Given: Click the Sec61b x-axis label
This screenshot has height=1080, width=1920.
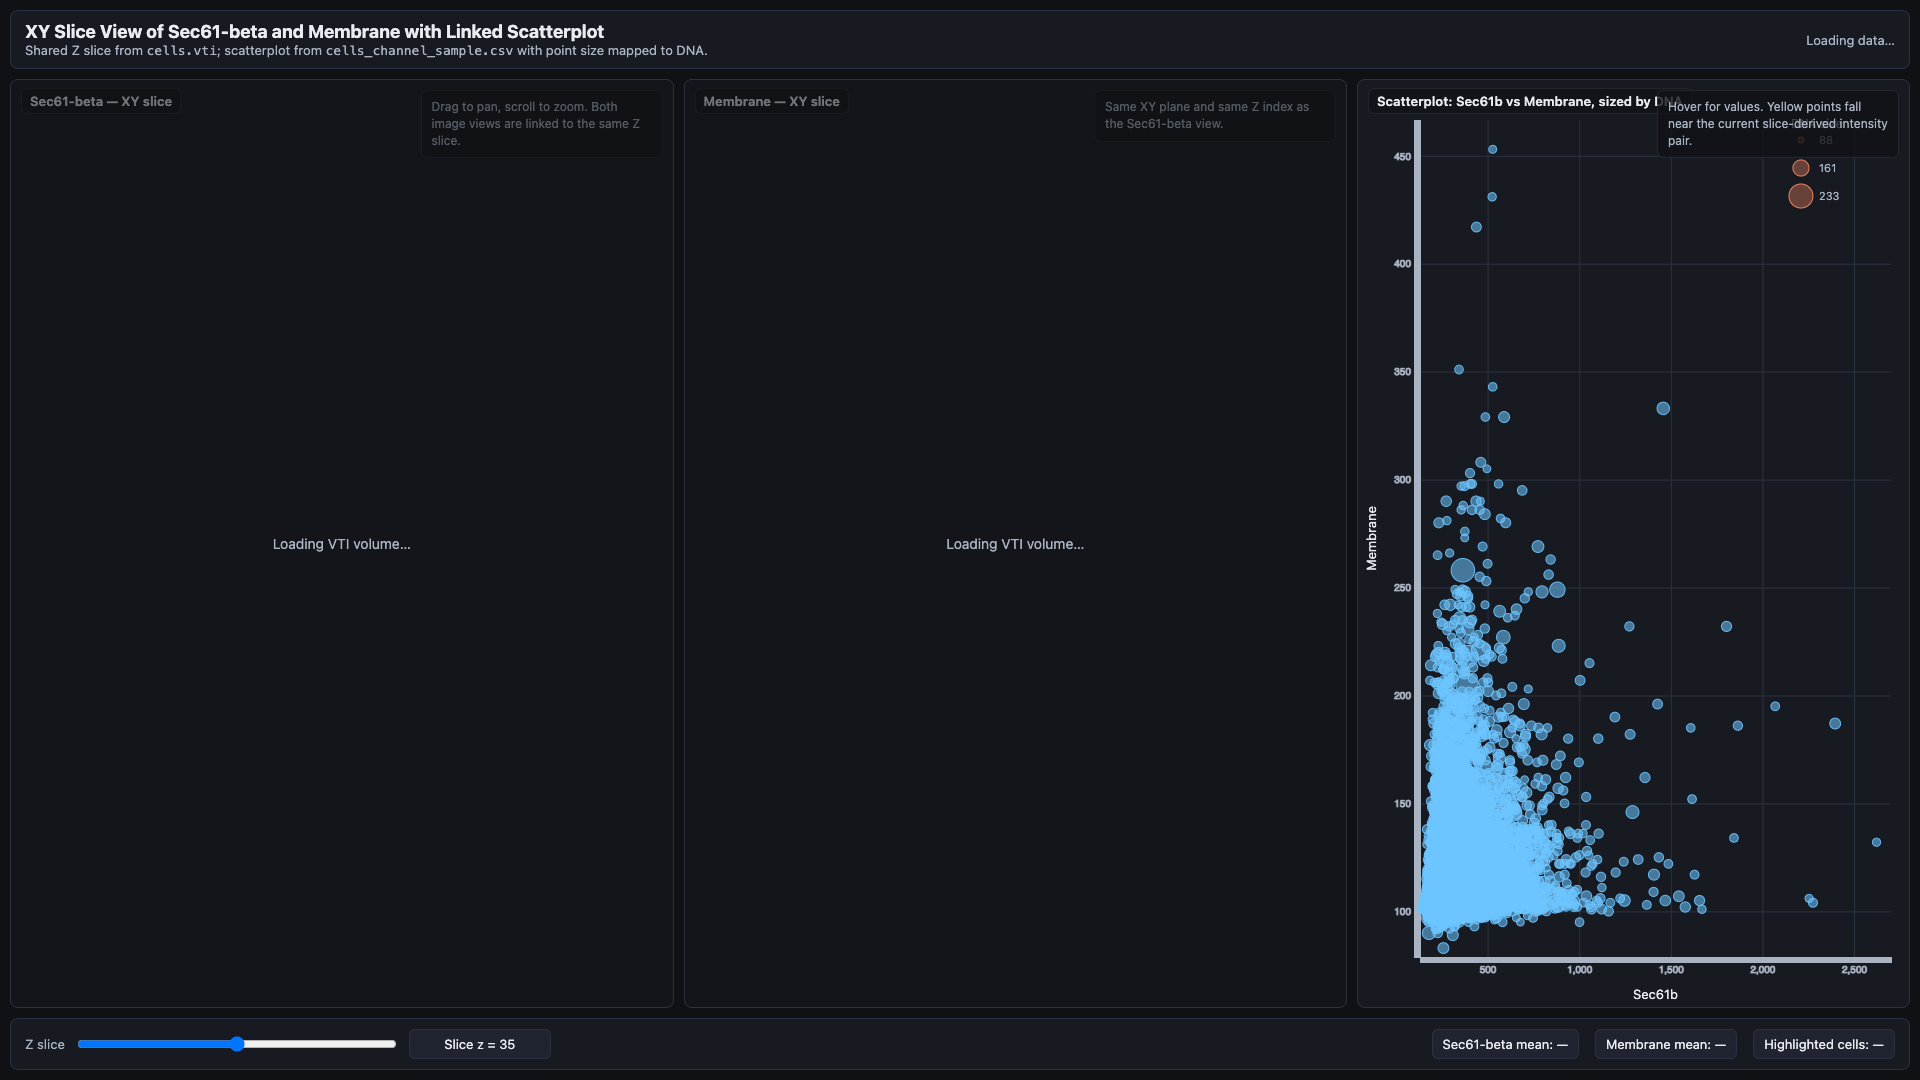Looking at the screenshot, I should (1655, 994).
